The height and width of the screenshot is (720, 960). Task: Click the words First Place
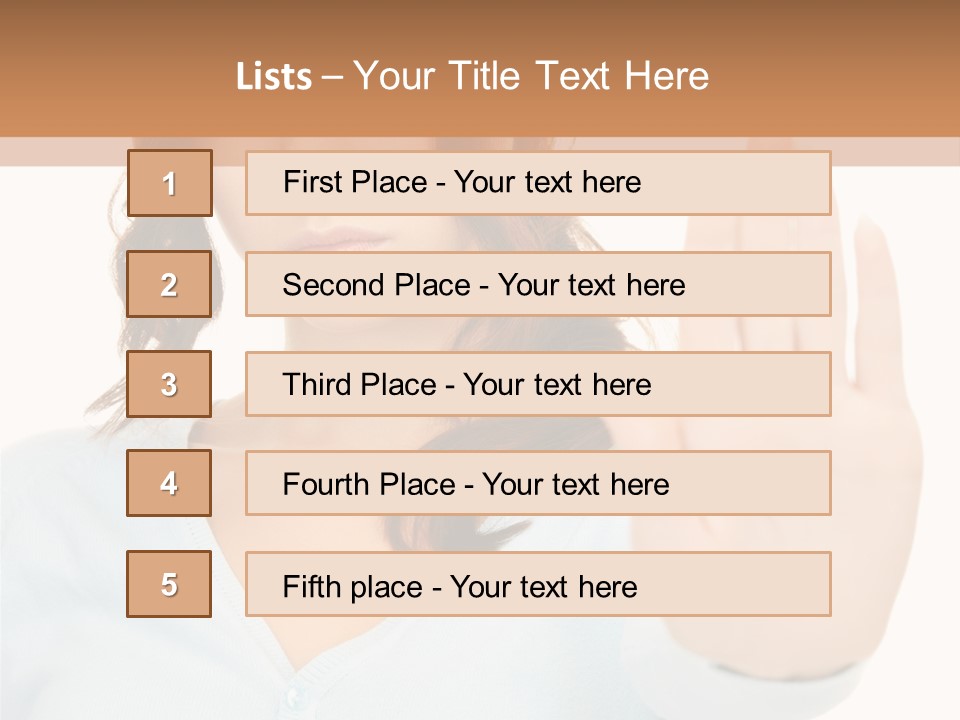[x=355, y=182]
